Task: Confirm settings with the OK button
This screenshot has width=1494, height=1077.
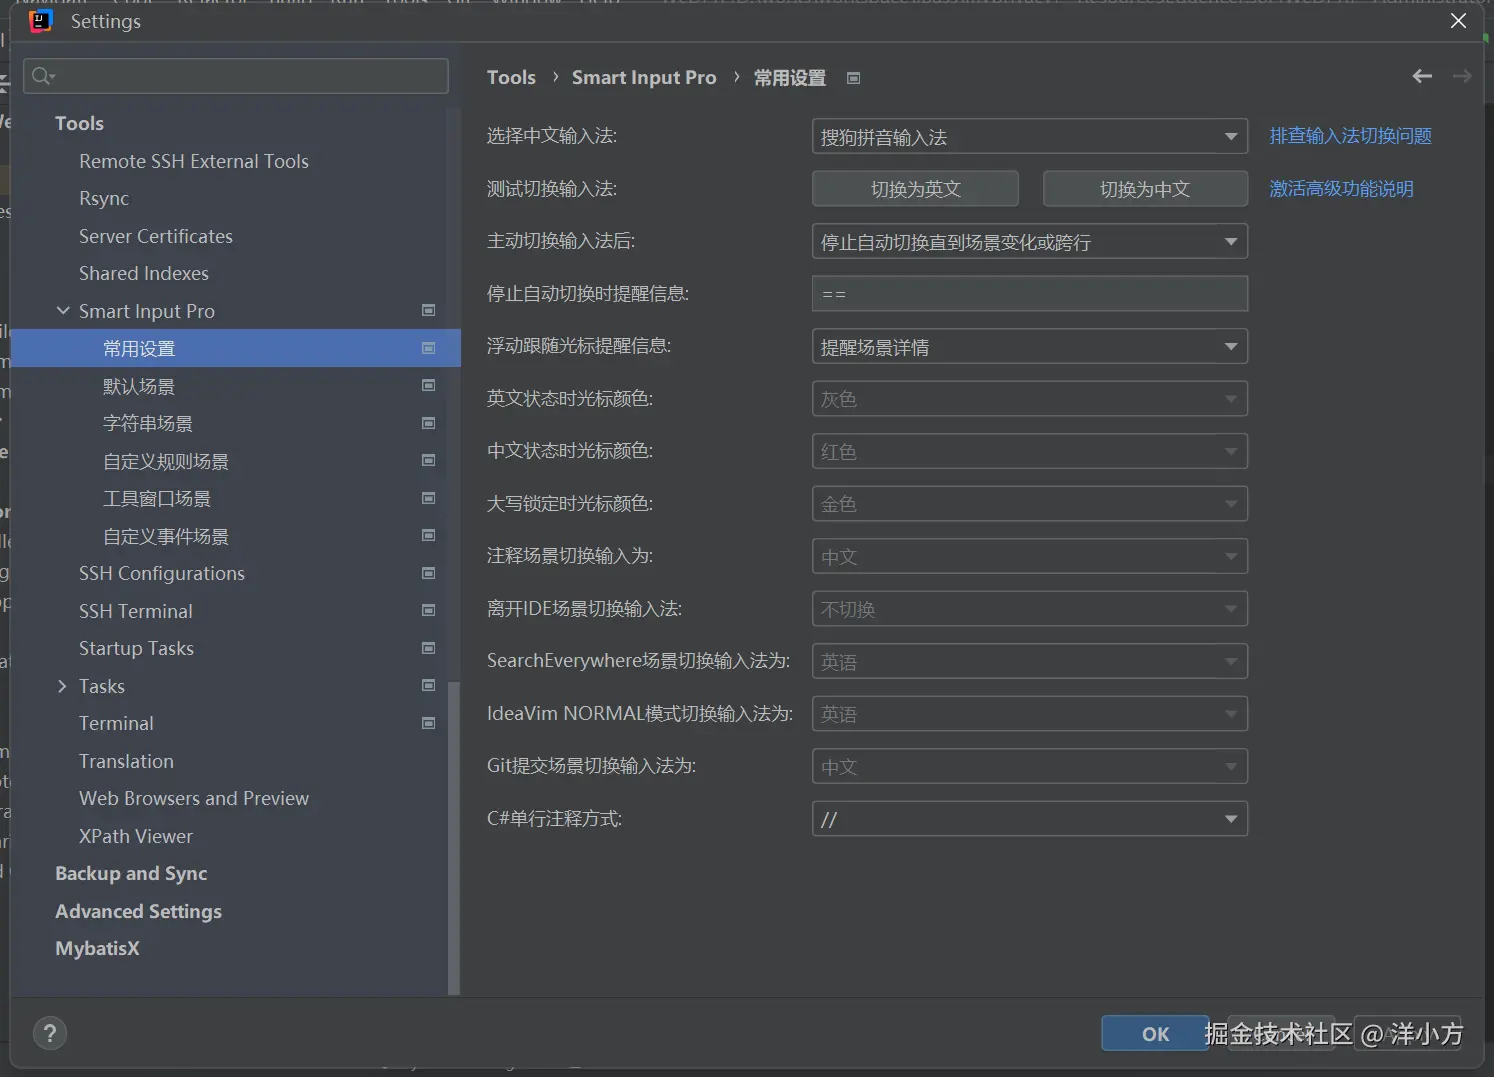Action: coord(1155,1034)
